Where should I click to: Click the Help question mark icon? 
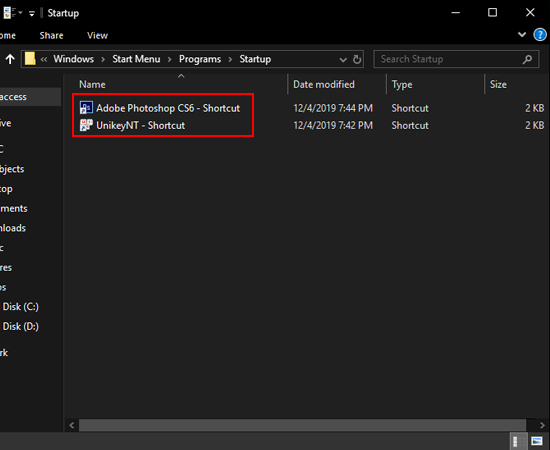click(x=540, y=35)
